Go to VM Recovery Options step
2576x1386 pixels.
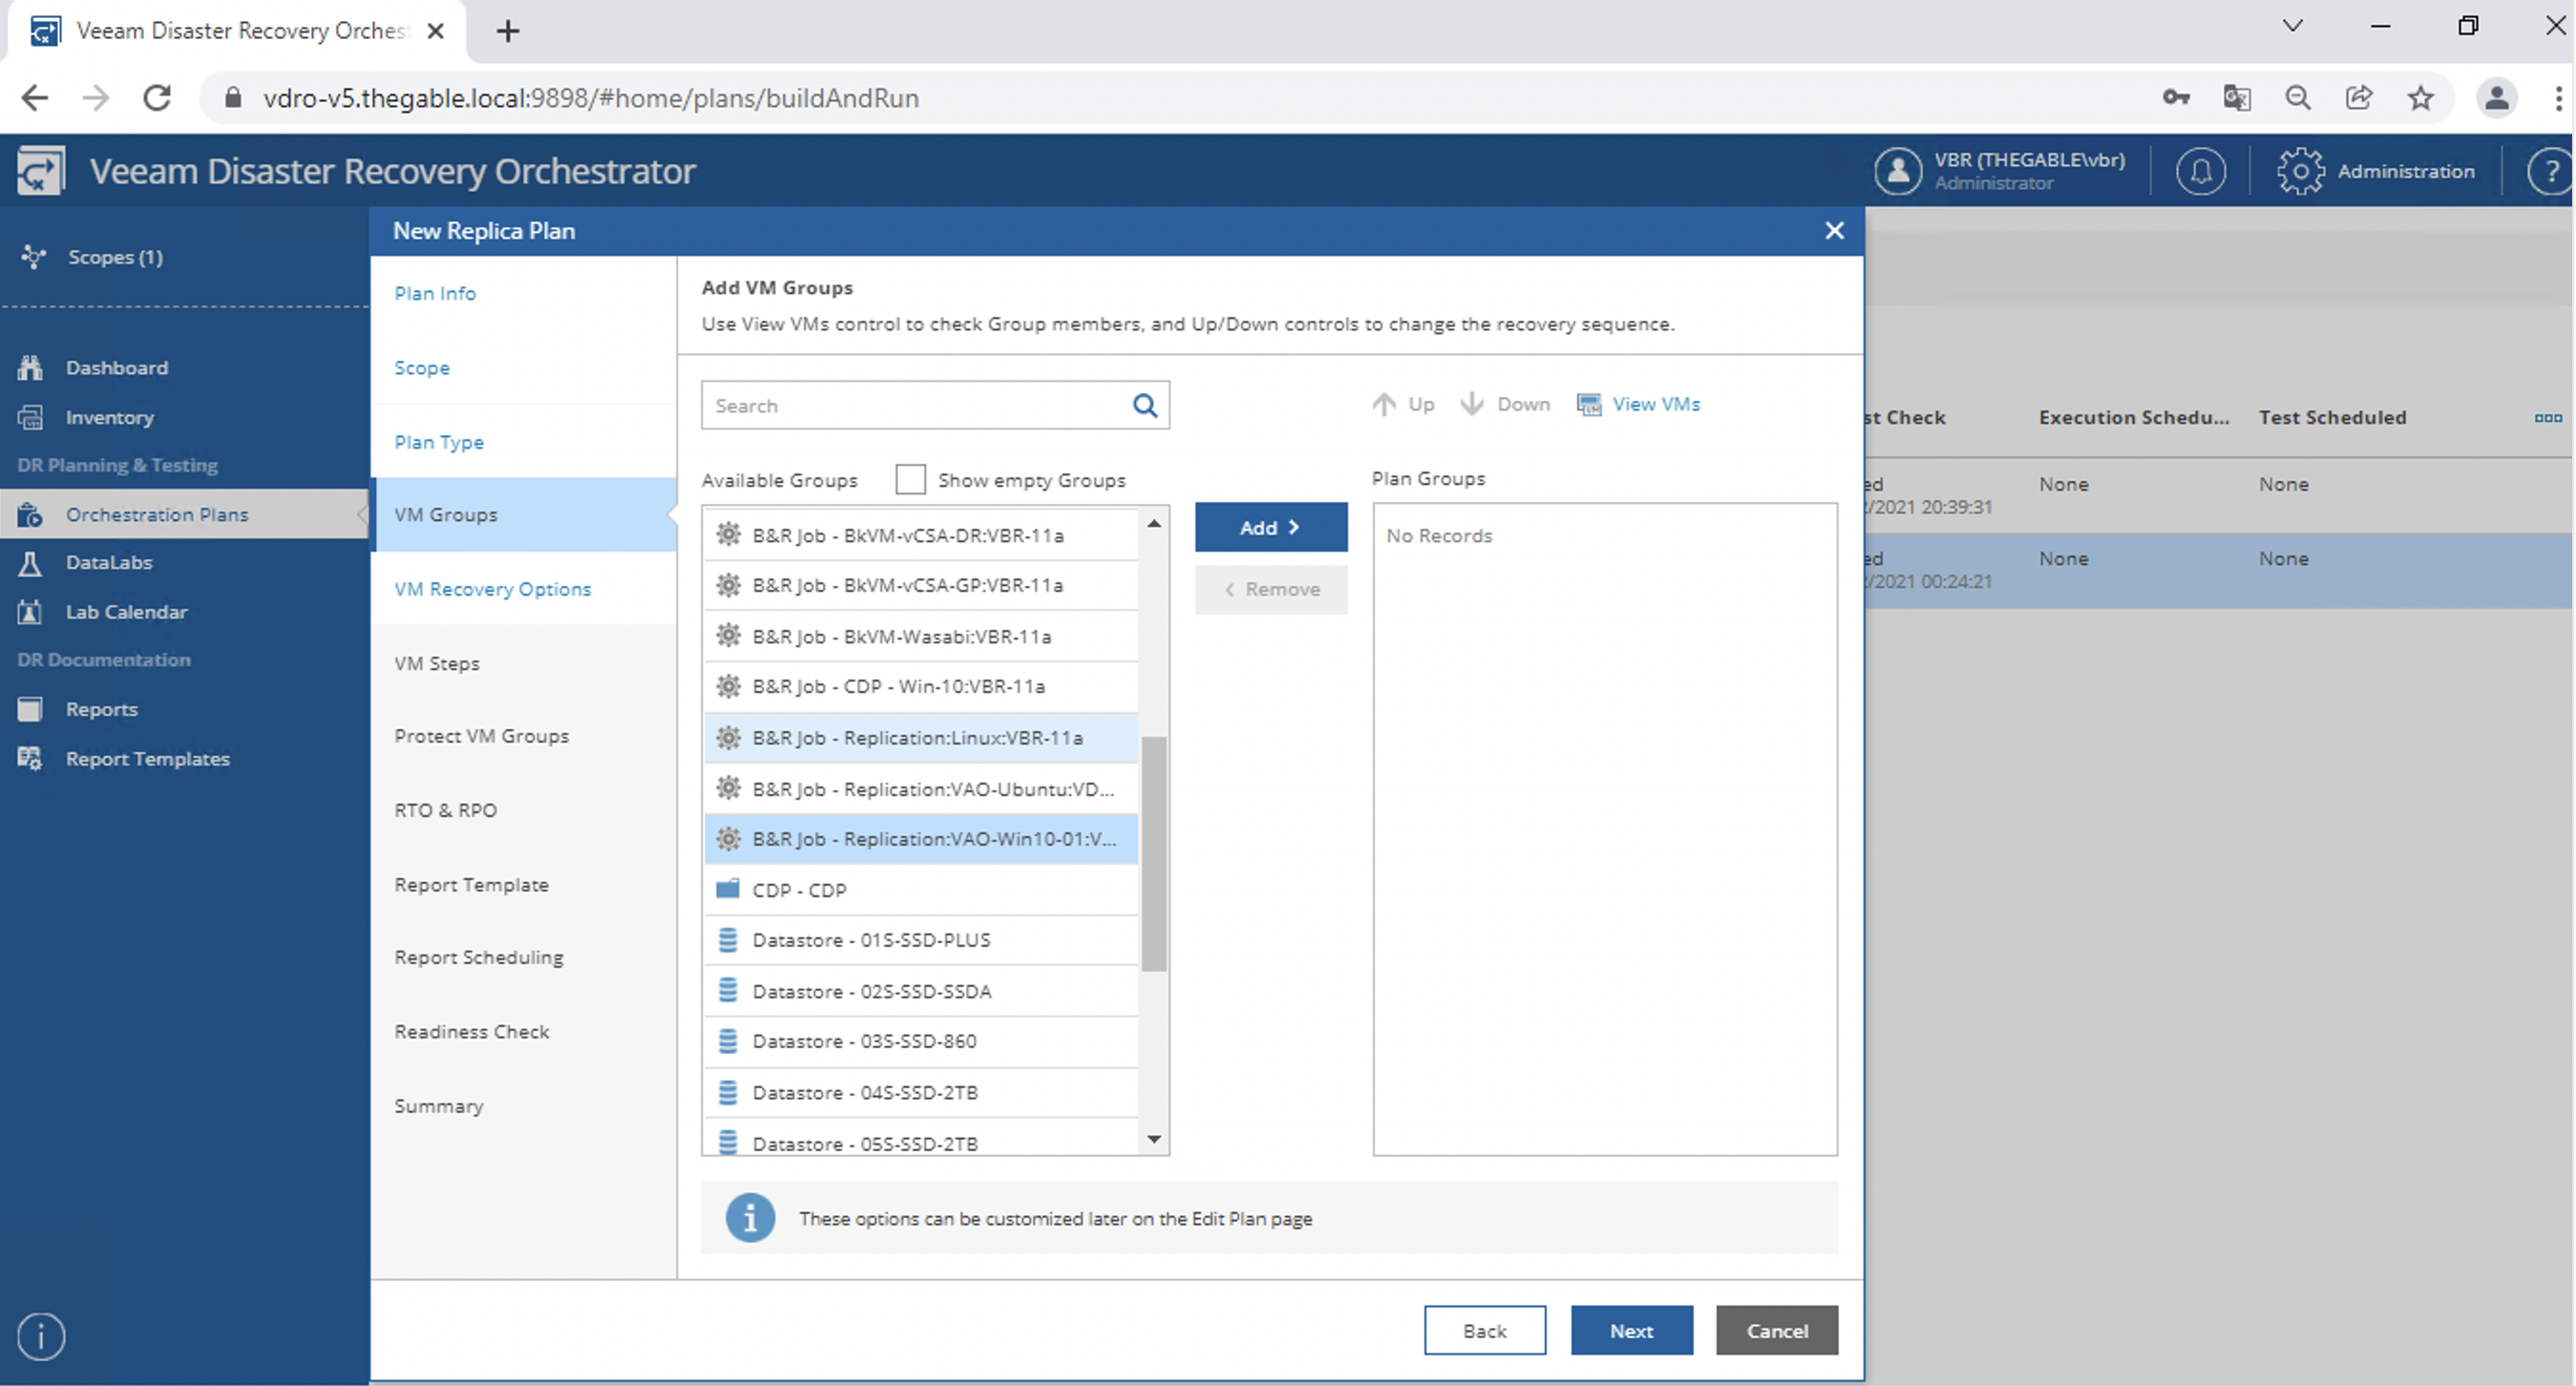[493, 589]
